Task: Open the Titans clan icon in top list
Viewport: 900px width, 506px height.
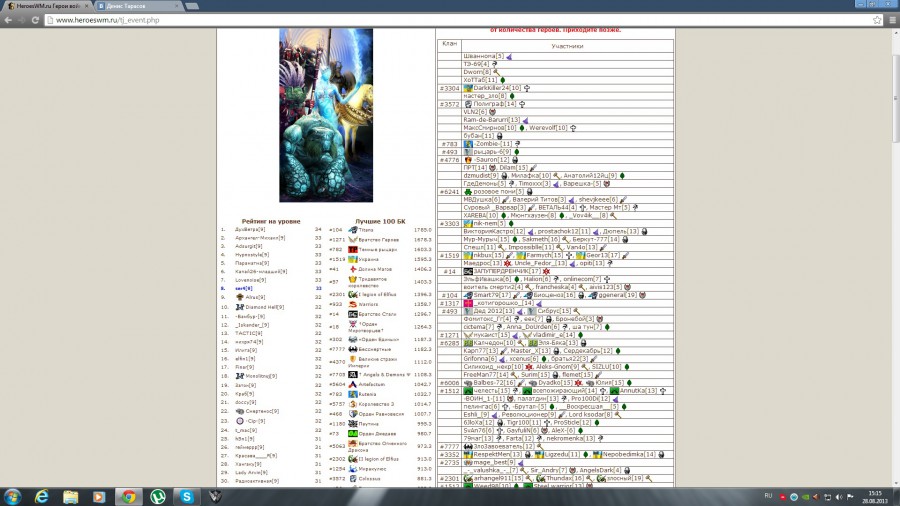Action: coord(353,230)
